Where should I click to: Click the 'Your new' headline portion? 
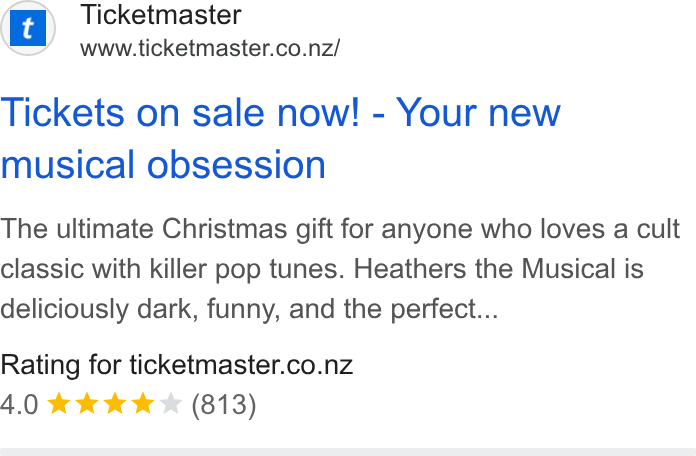pyautogui.click(x=478, y=113)
